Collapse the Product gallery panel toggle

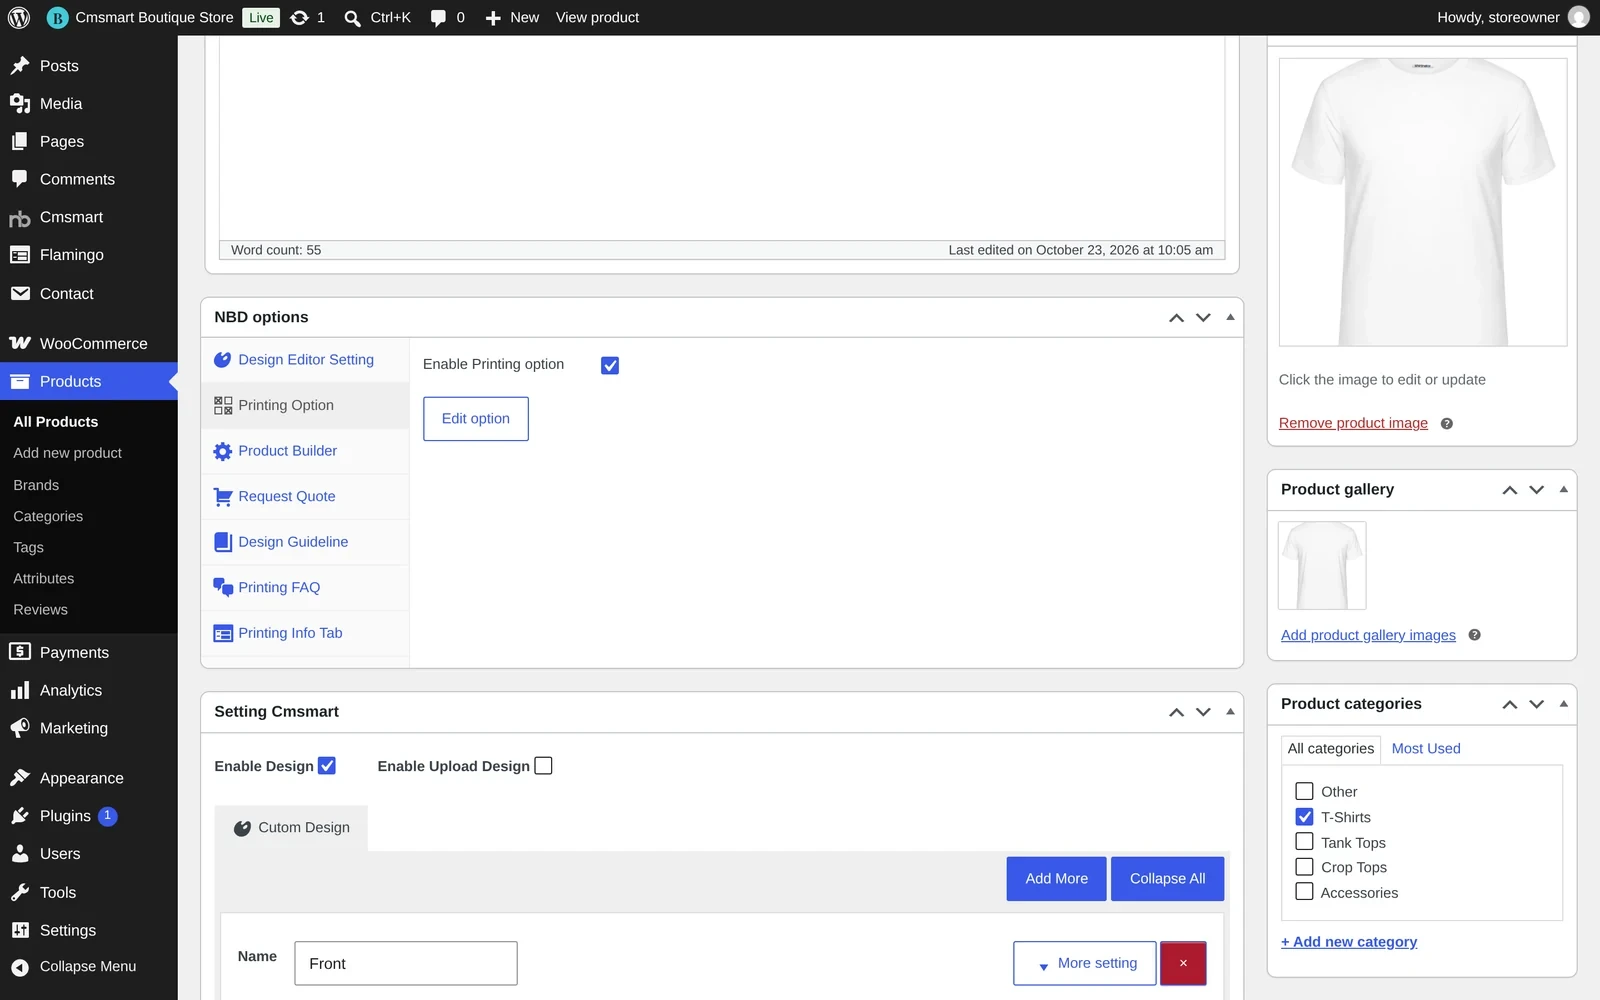pyautogui.click(x=1563, y=489)
